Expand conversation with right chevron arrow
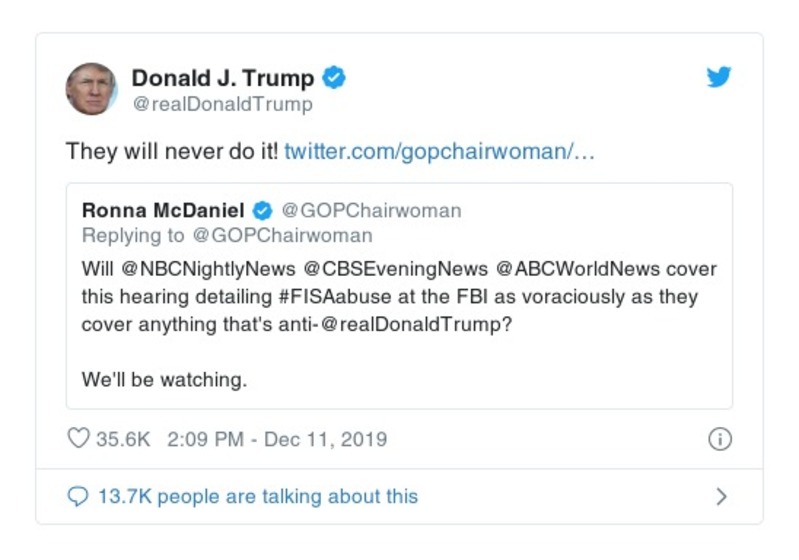This screenshot has width=799, height=560. pyautogui.click(x=722, y=496)
